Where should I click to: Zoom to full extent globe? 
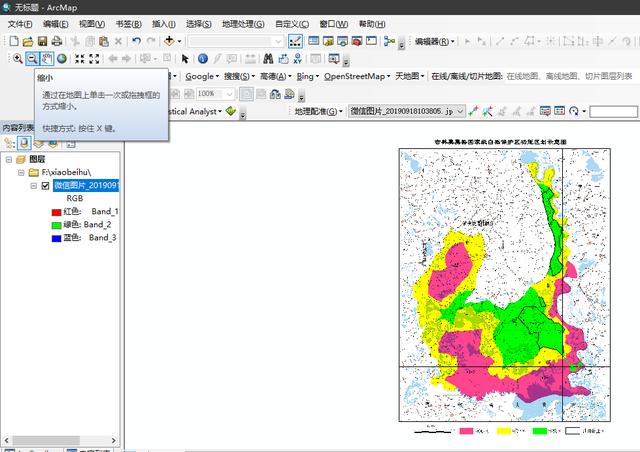tap(62, 59)
